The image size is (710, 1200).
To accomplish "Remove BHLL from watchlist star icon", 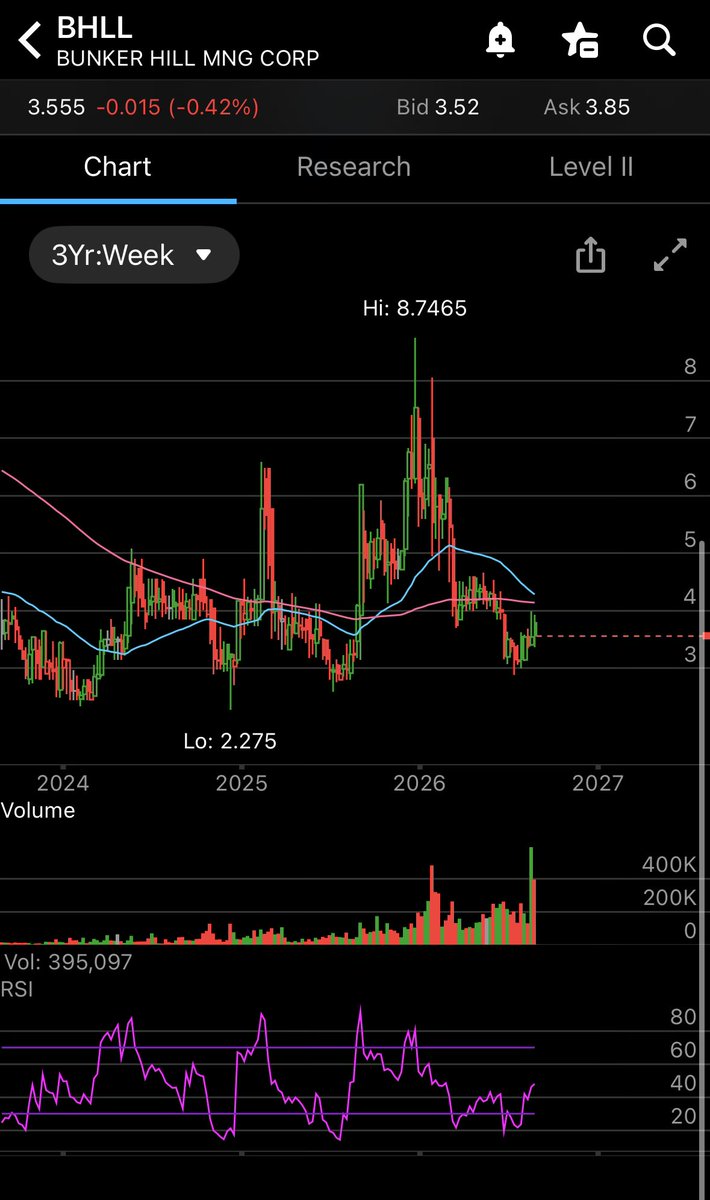I will point(580,40).
